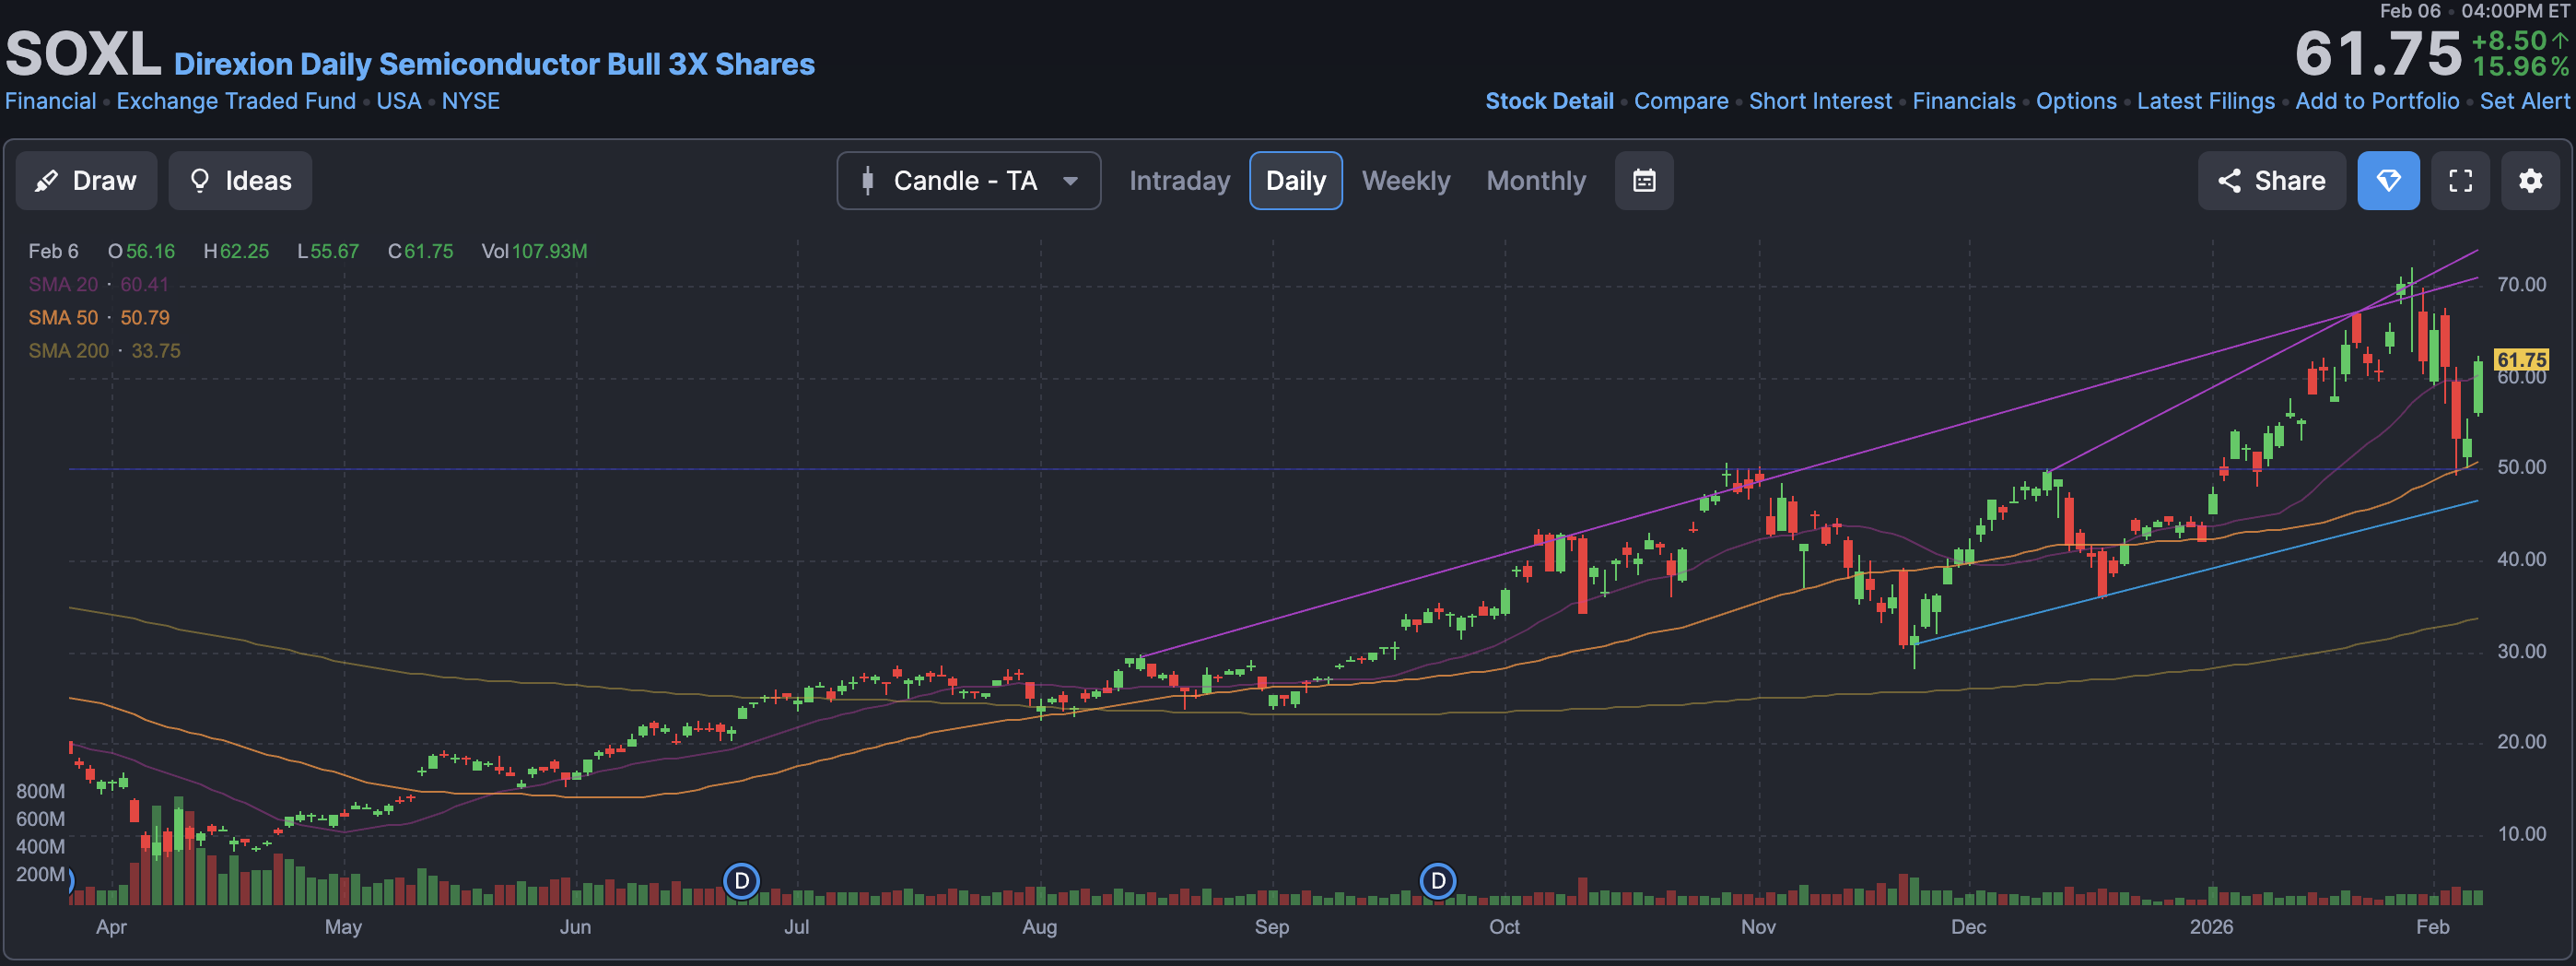Open the NYSE exchange link
Viewport: 2576px width, 966px height.
[471, 101]
